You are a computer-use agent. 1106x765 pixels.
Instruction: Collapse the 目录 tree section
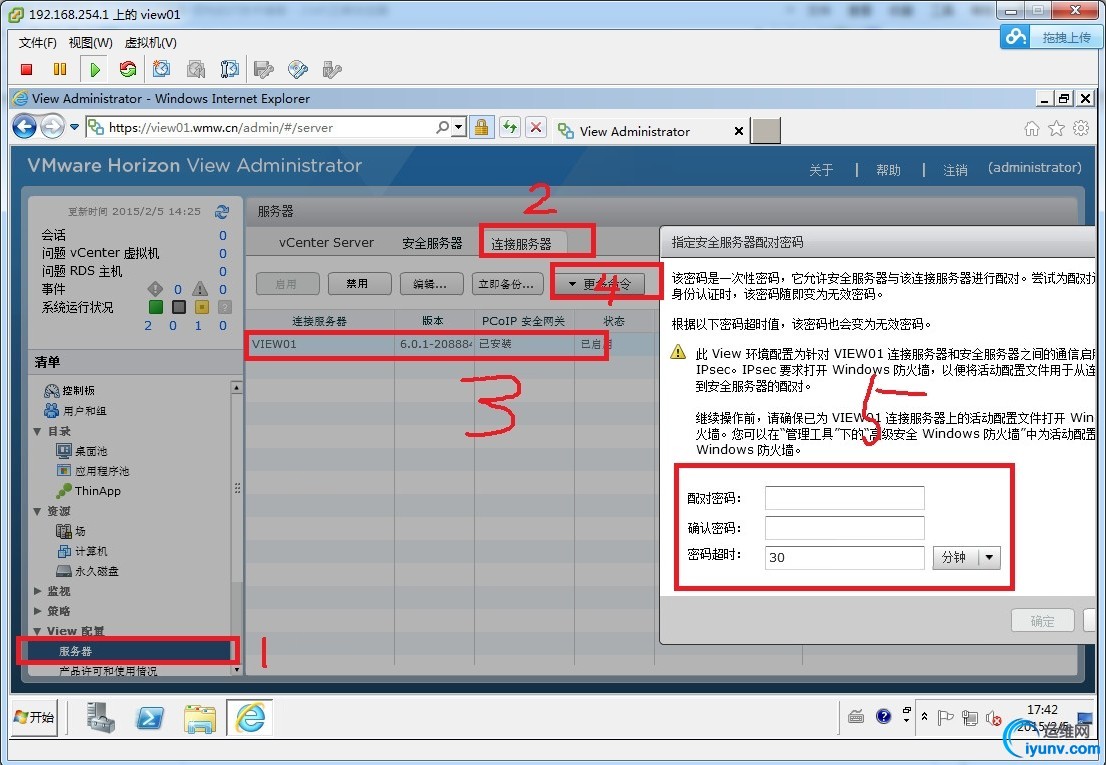pyautogui.click(x=37, y=431)
